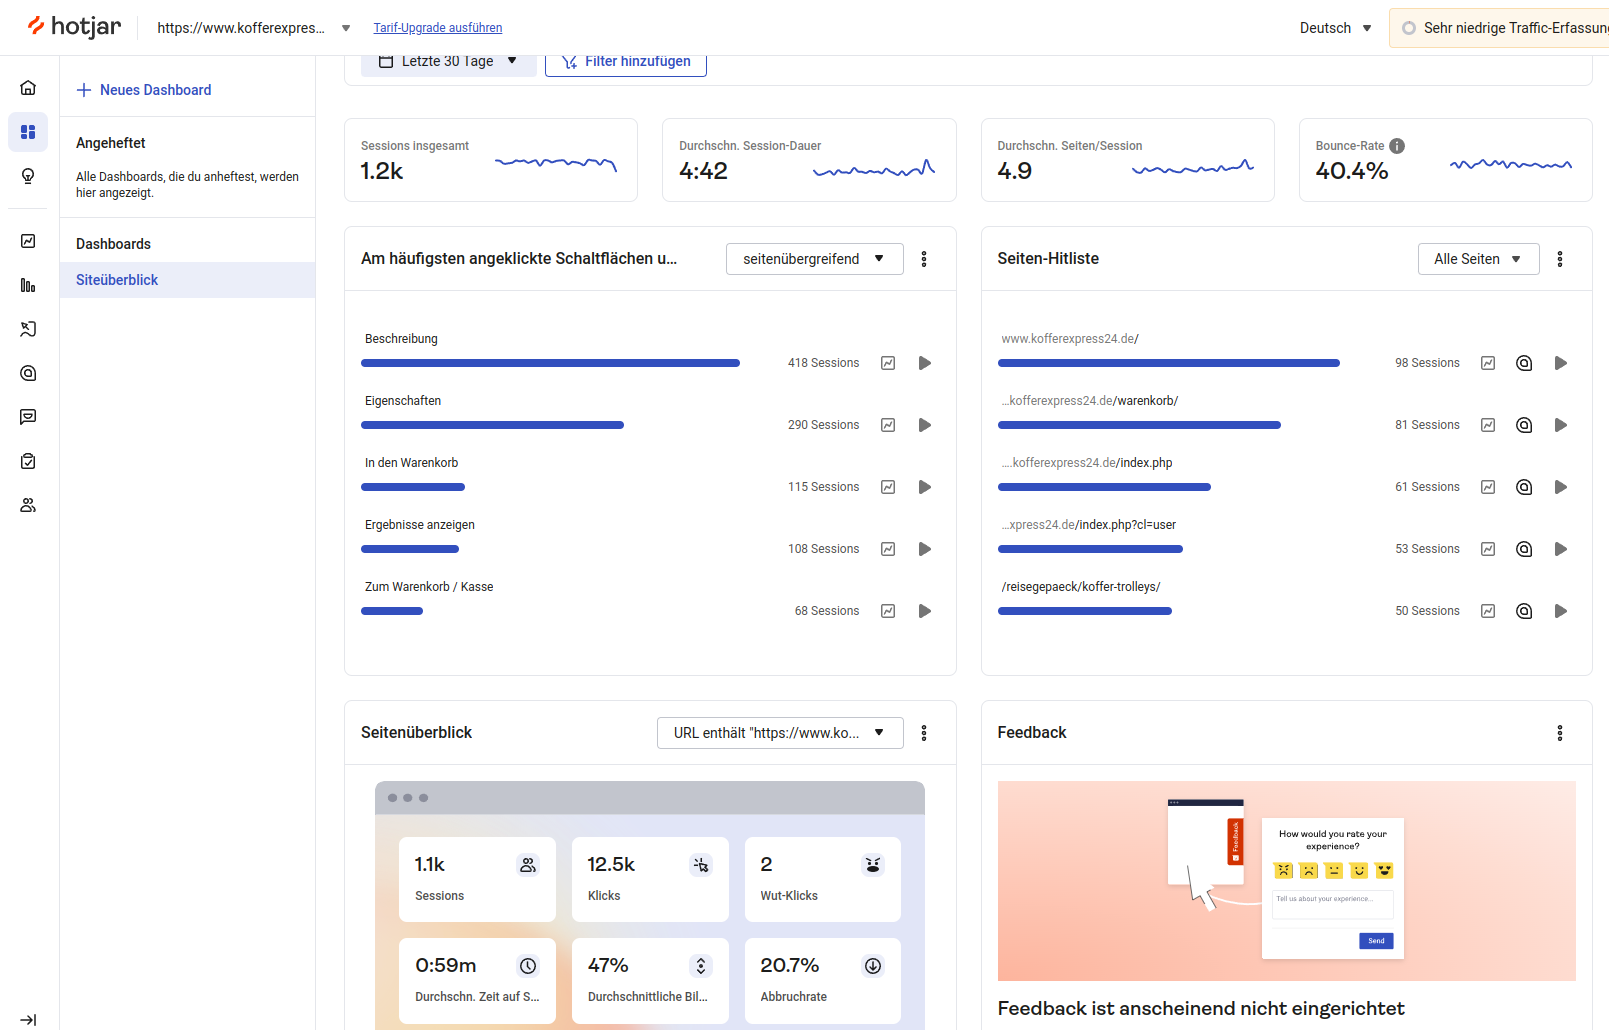Image resolution: width=1609 pixels, height=1030 pixels.
Task: Expand the sidebar with the arrow icon
Action: click(28, 1020)
